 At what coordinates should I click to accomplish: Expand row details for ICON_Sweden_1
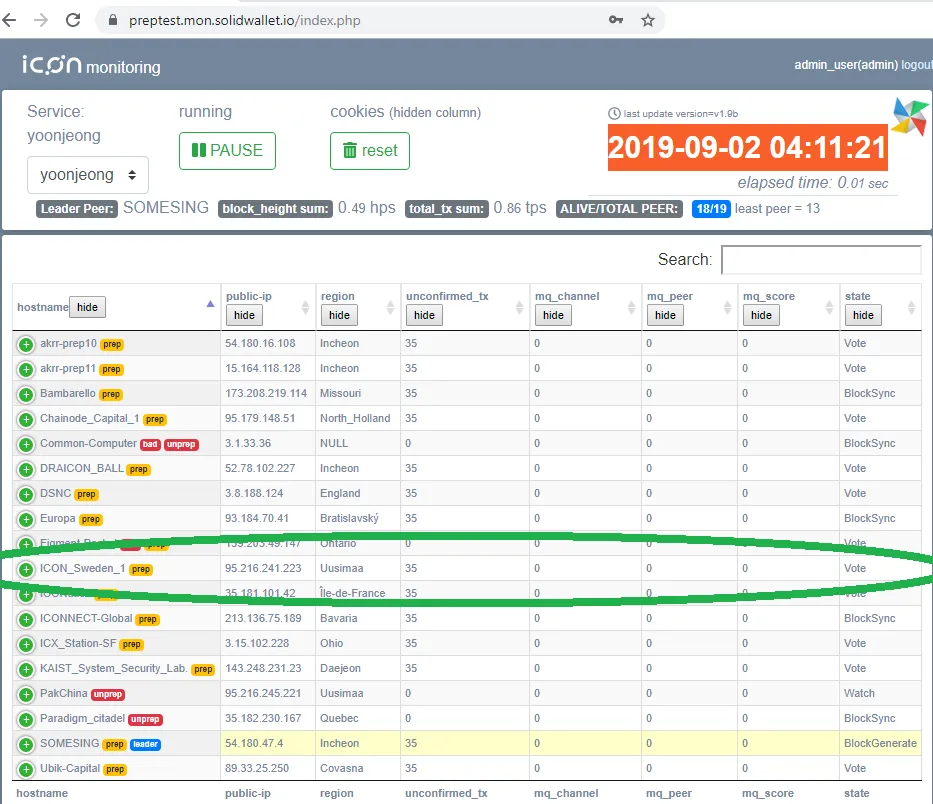[26, 570]
